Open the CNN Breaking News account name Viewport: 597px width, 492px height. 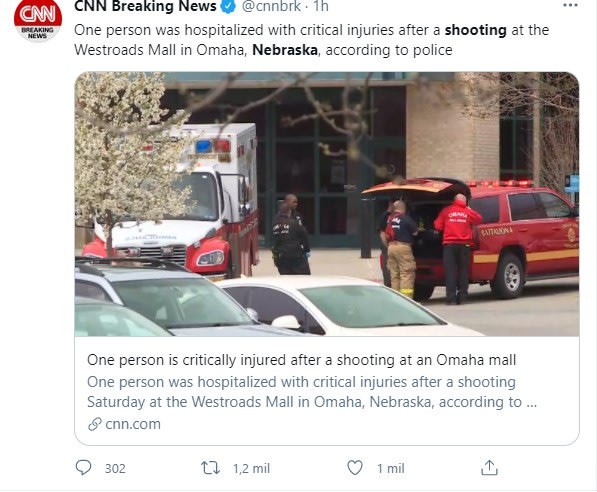pos(145,6)
